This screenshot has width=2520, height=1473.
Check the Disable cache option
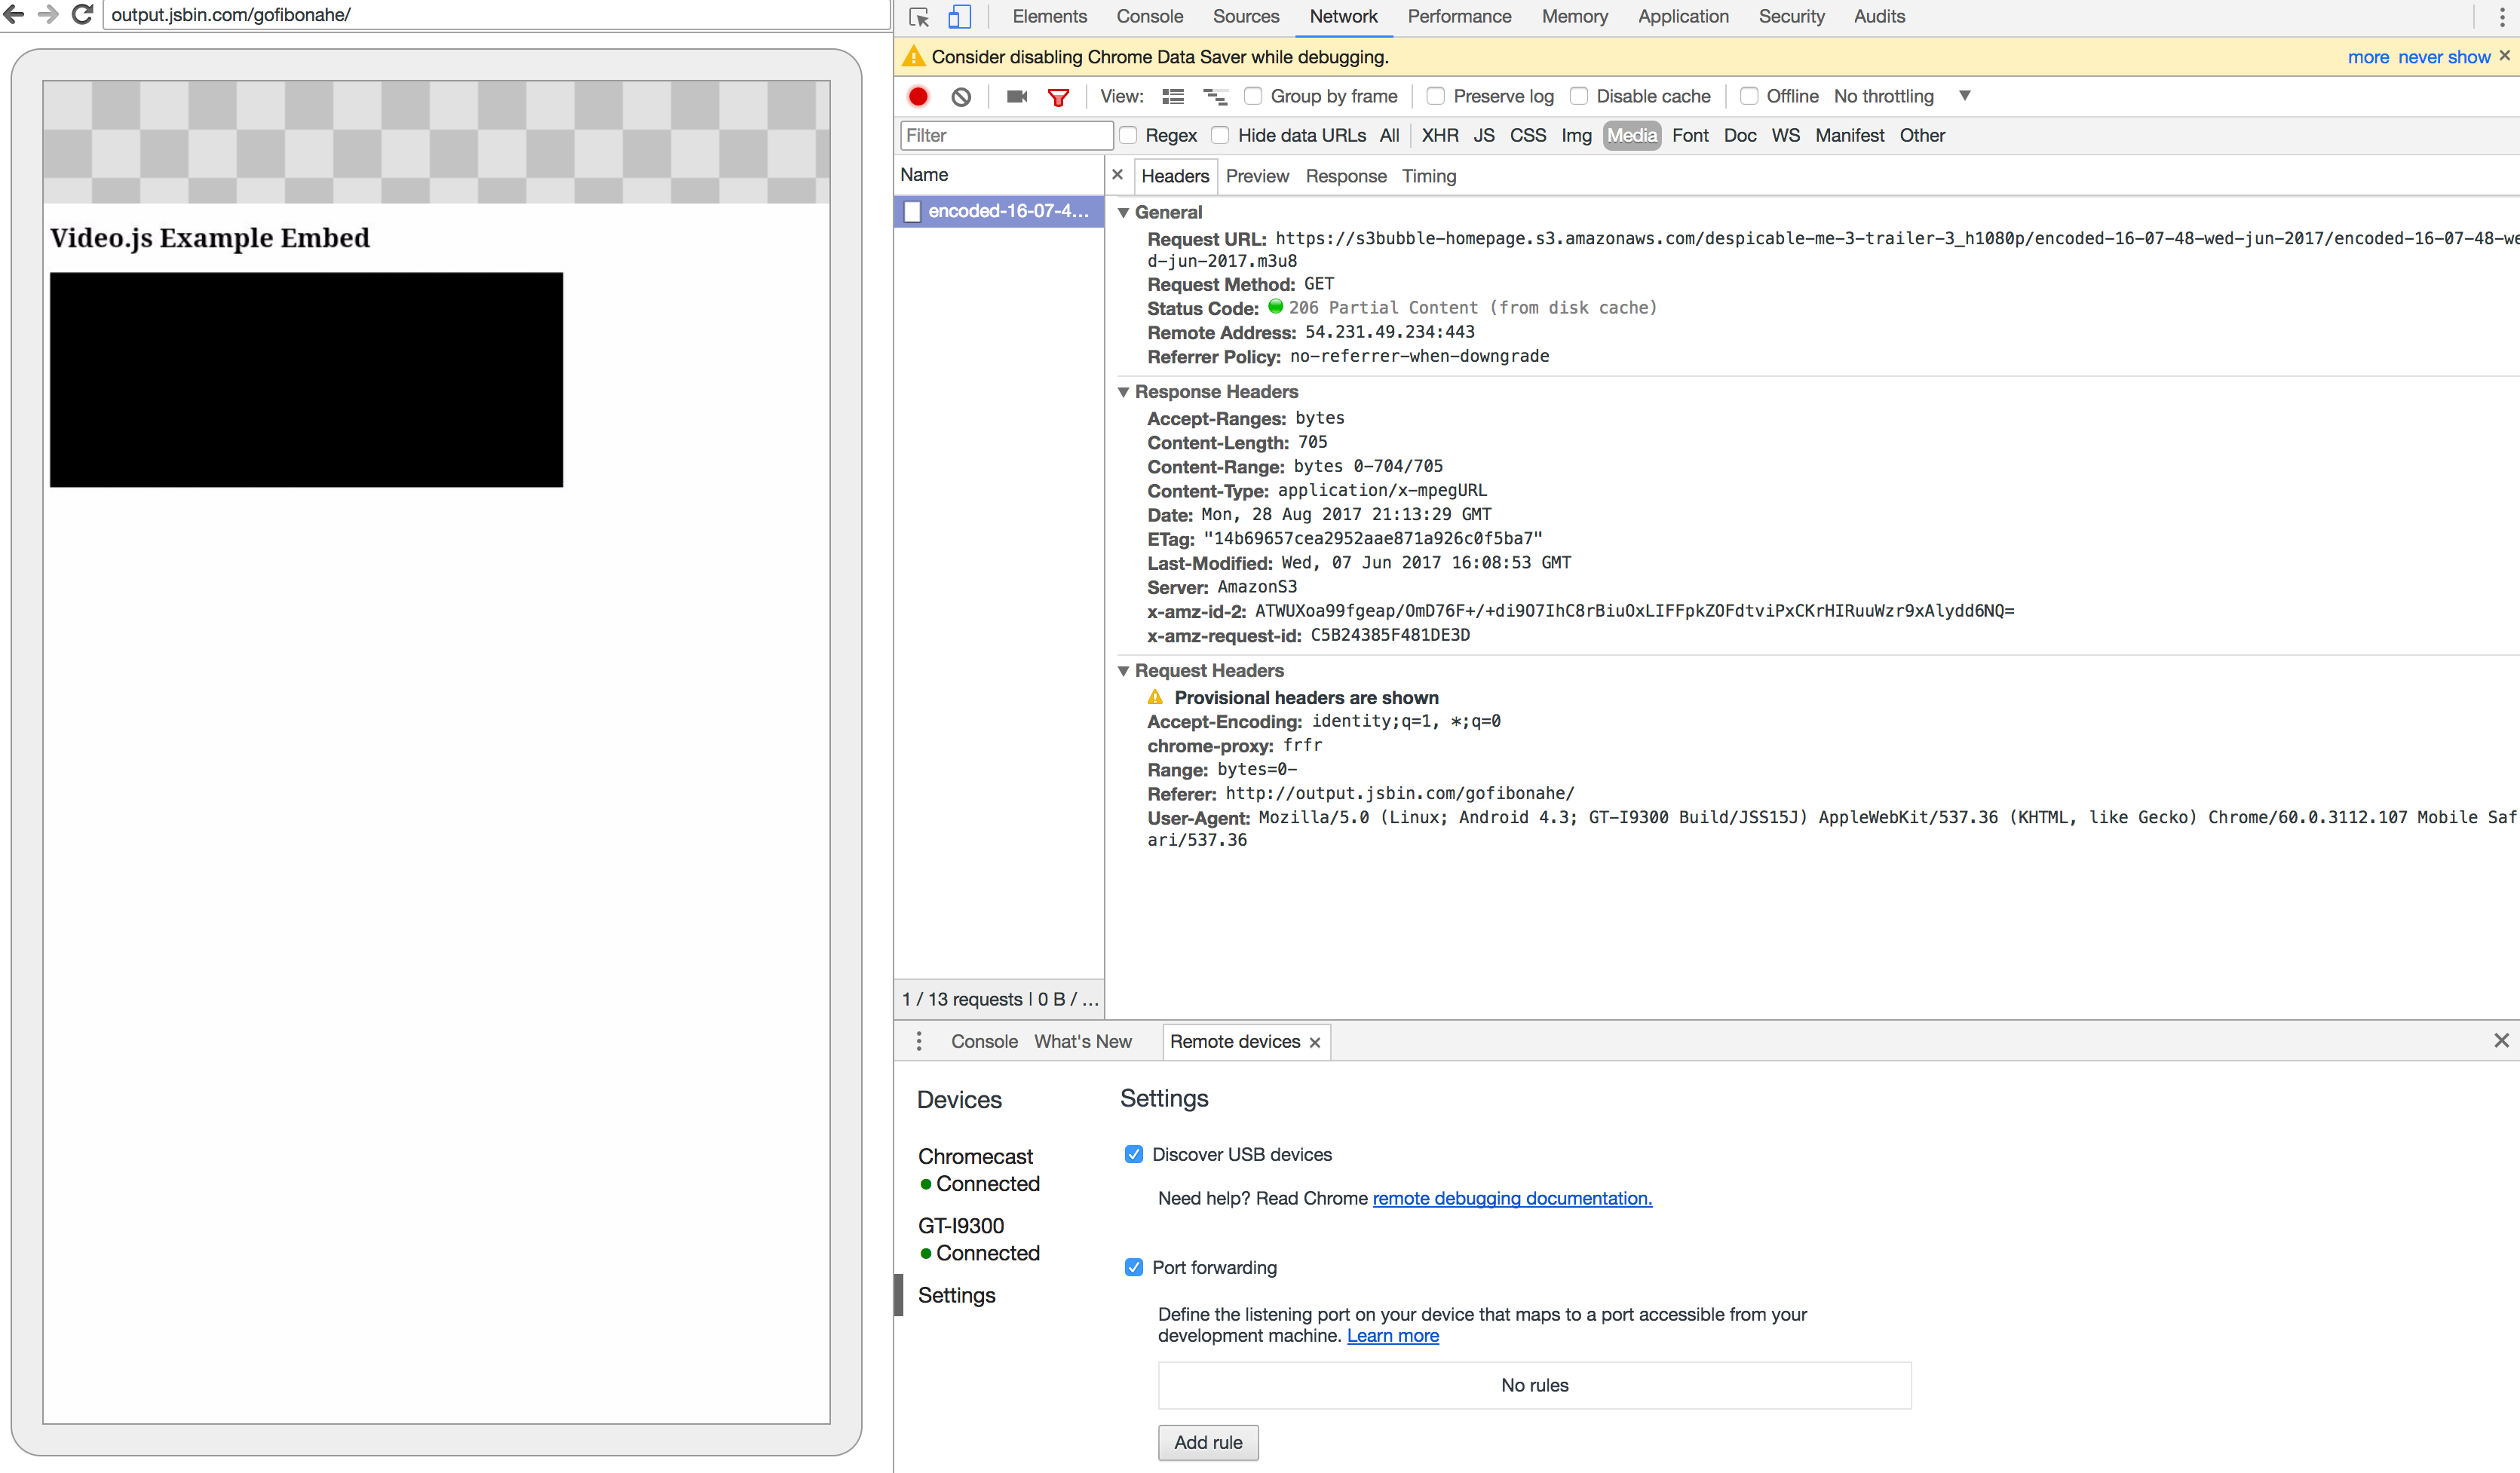click(x=1579, y=96)
